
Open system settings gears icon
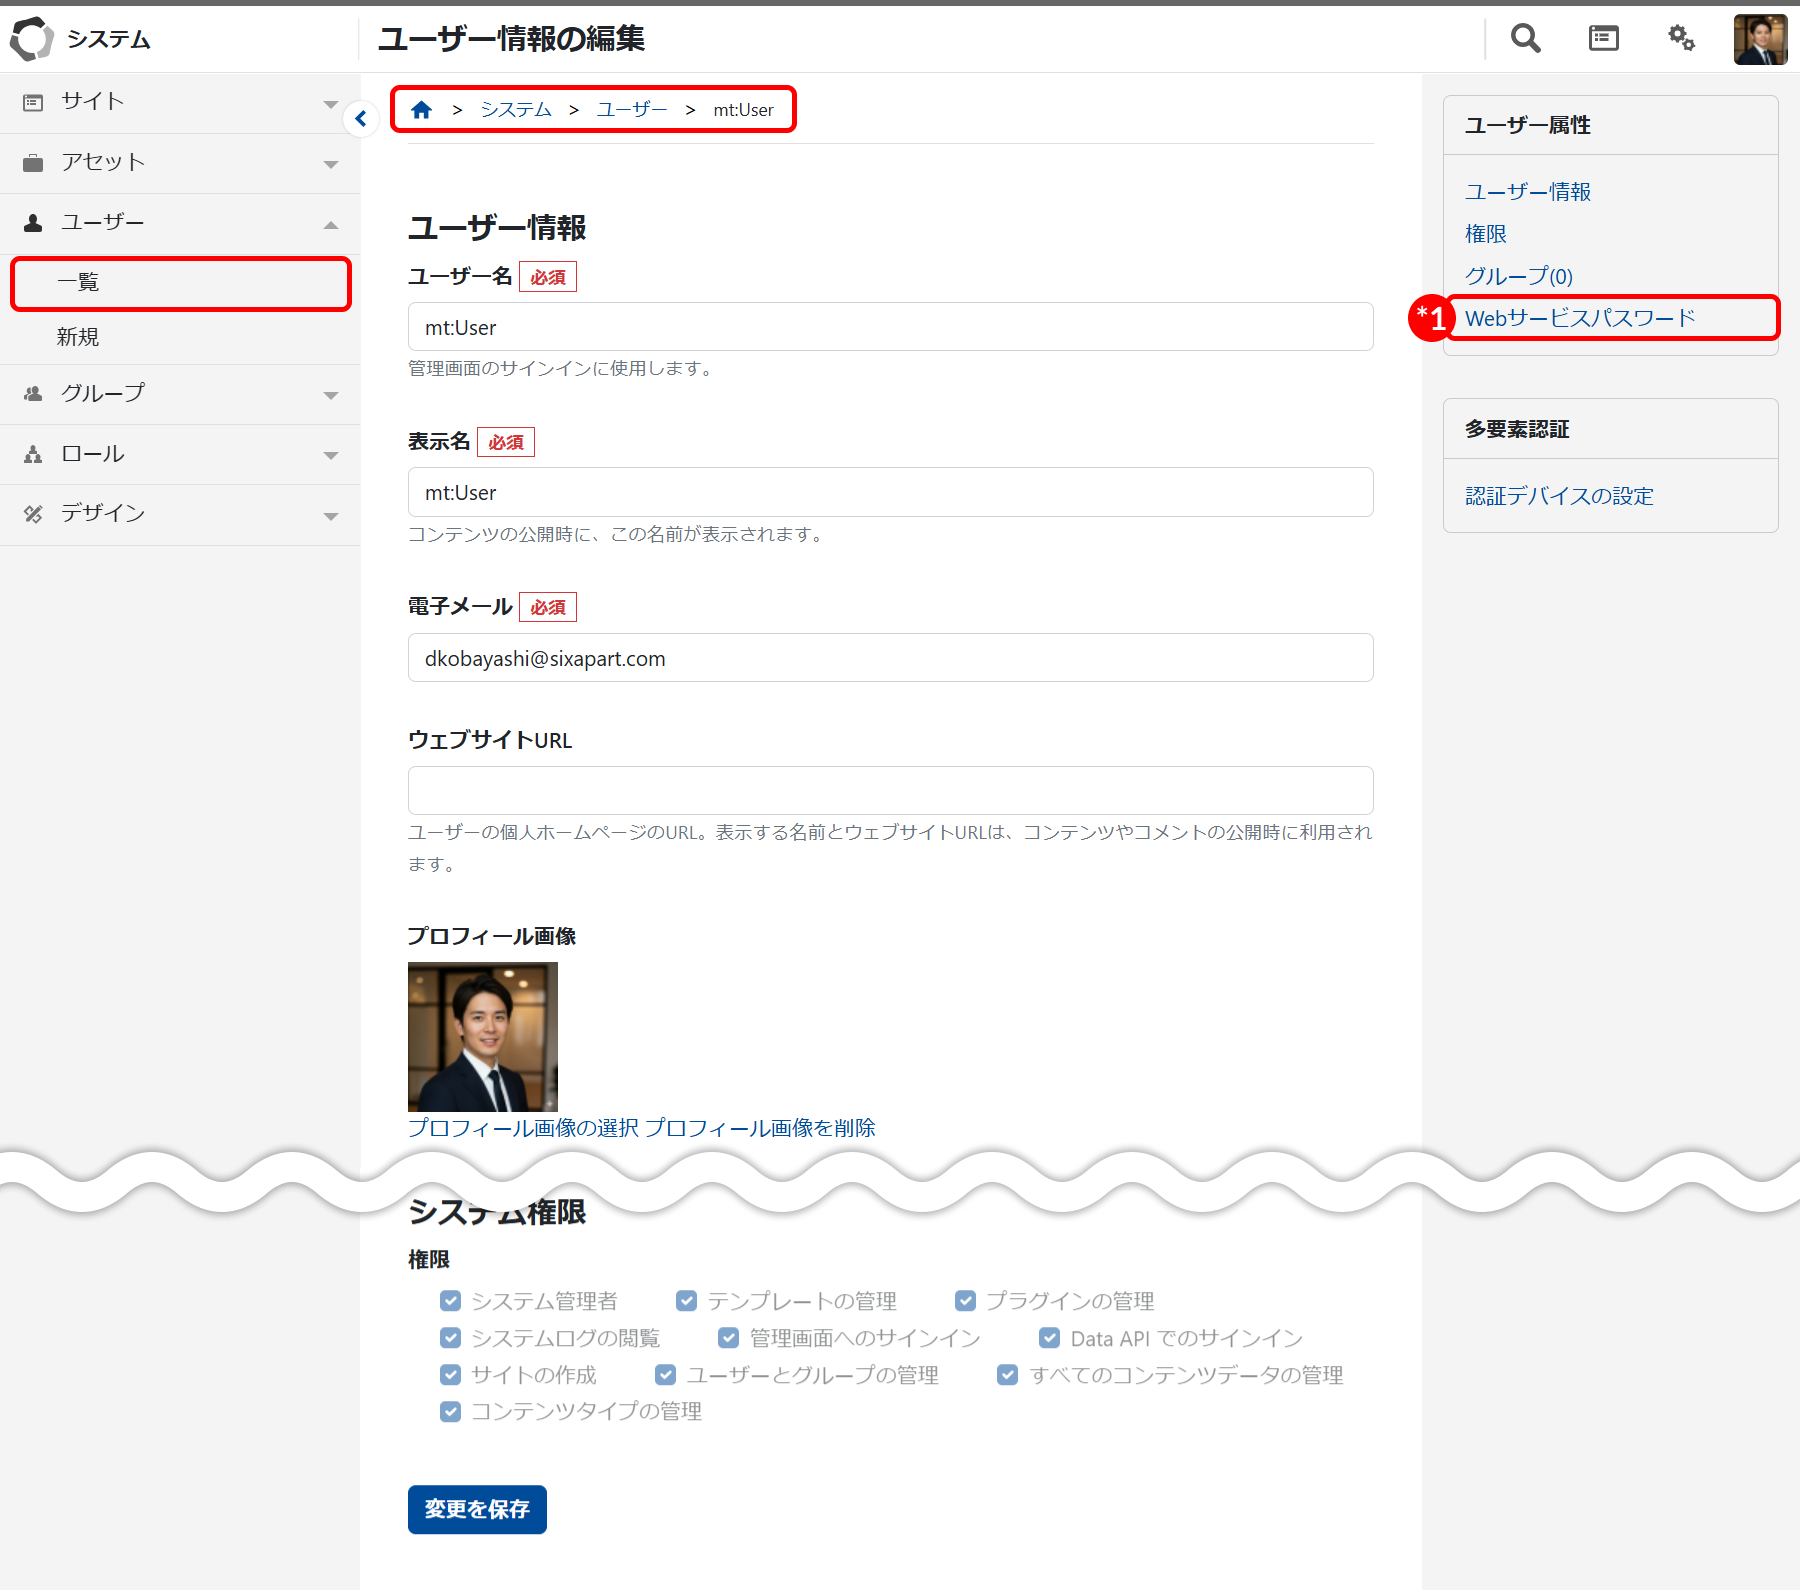1681,39
